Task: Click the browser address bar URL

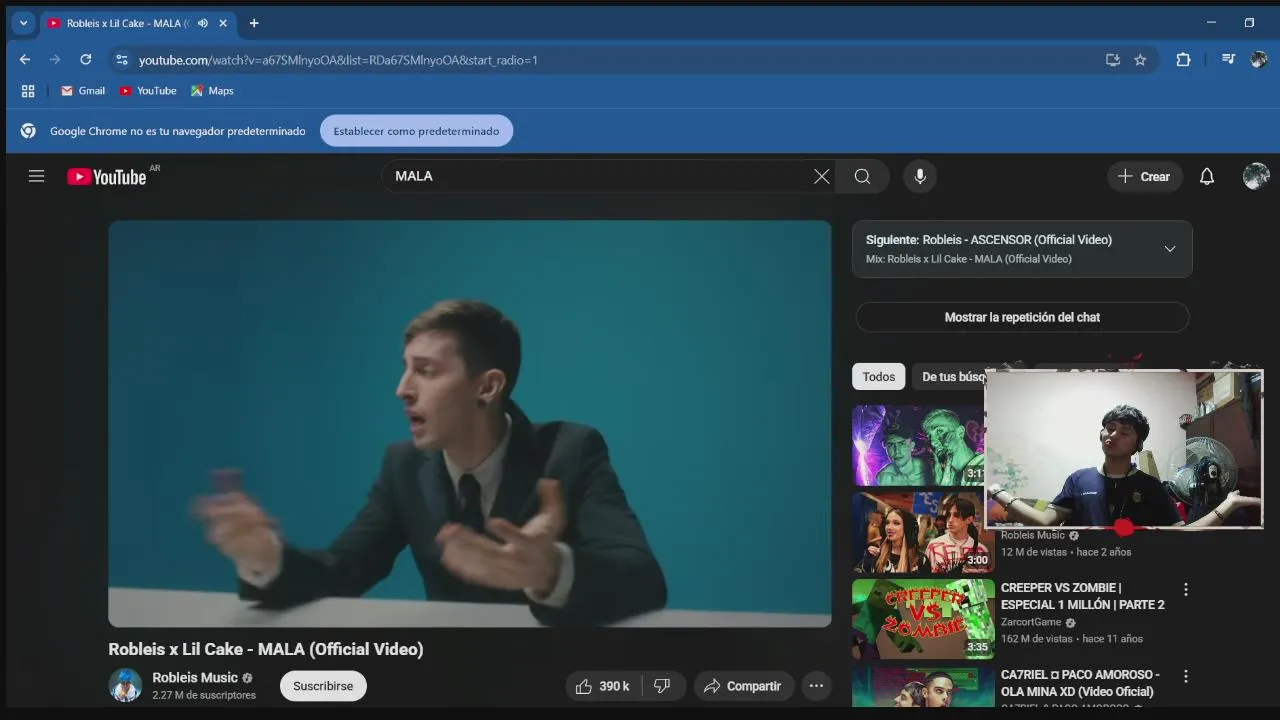Action: tap(338, 60)
